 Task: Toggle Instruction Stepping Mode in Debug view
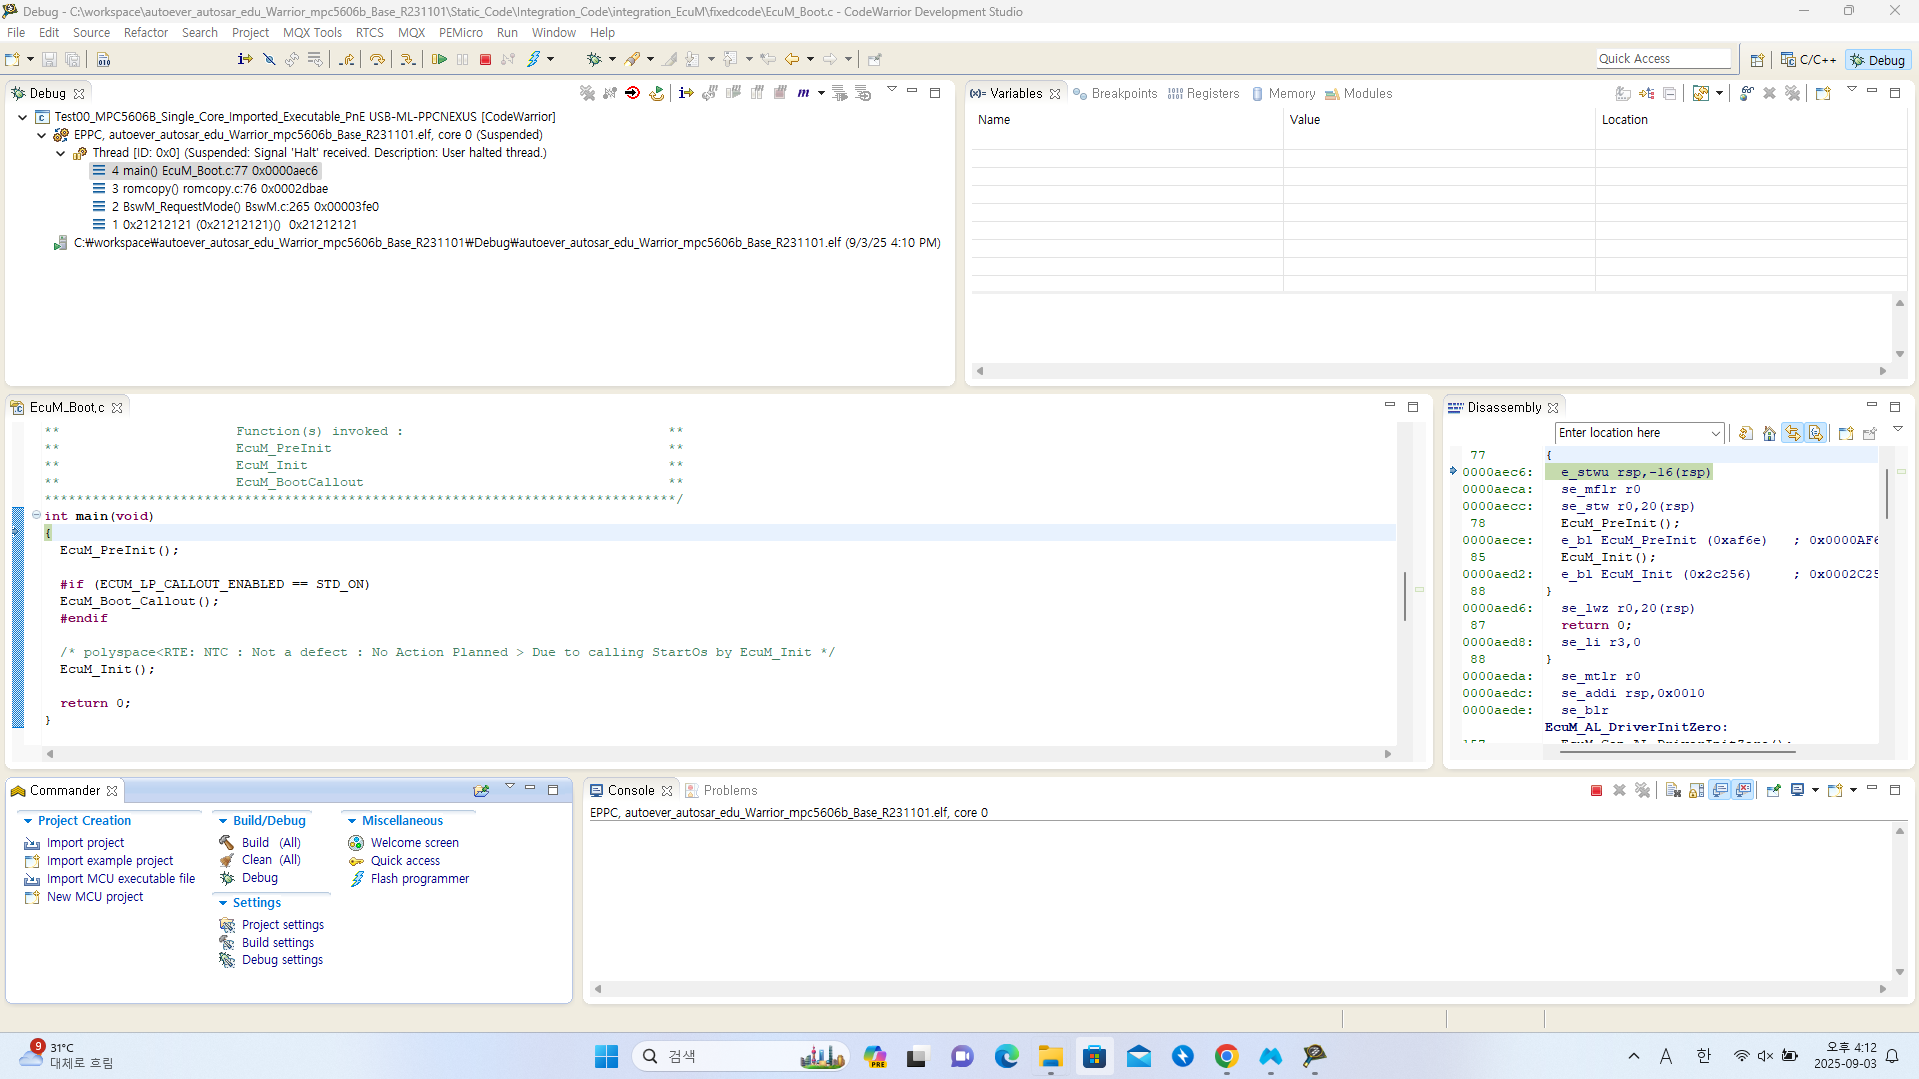coord(685,93)
